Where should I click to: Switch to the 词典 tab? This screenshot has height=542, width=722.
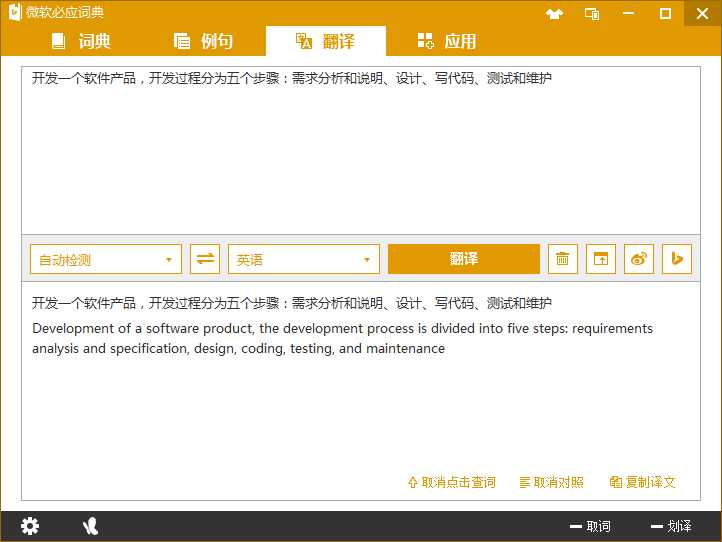pyautogui.click(x=81, y=41)
